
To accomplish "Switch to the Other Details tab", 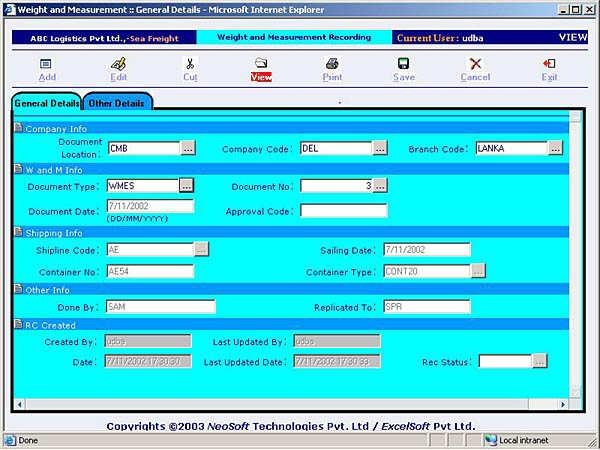I will (117, 103).
